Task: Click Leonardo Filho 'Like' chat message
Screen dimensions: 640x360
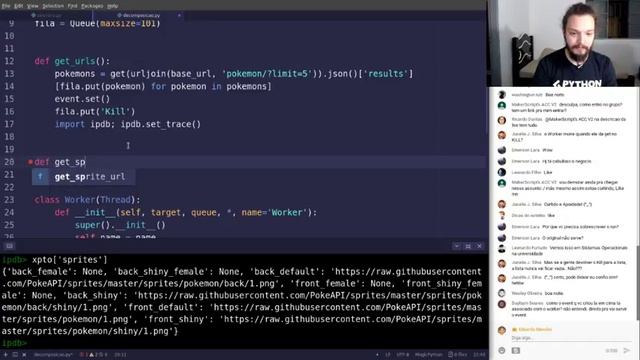Action: (x=548, y=172)
